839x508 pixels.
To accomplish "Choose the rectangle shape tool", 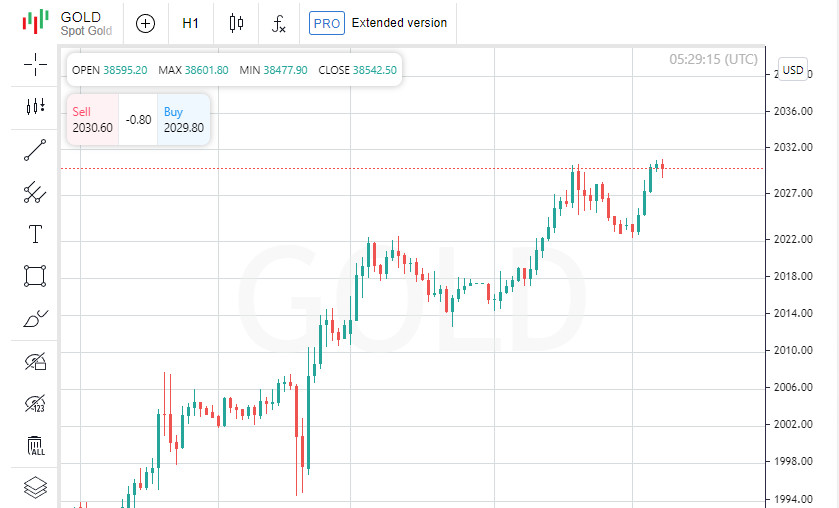I will coord(35,276).
